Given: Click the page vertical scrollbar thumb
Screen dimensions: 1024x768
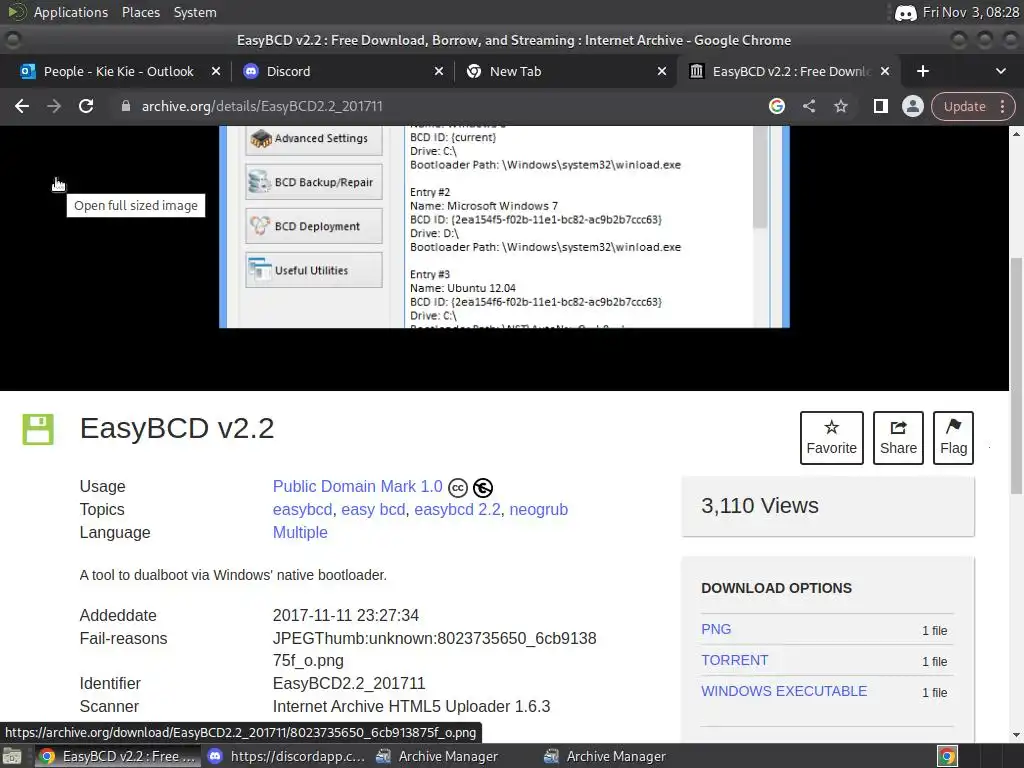Looking at the screenshot, I should coord(1016,376).
